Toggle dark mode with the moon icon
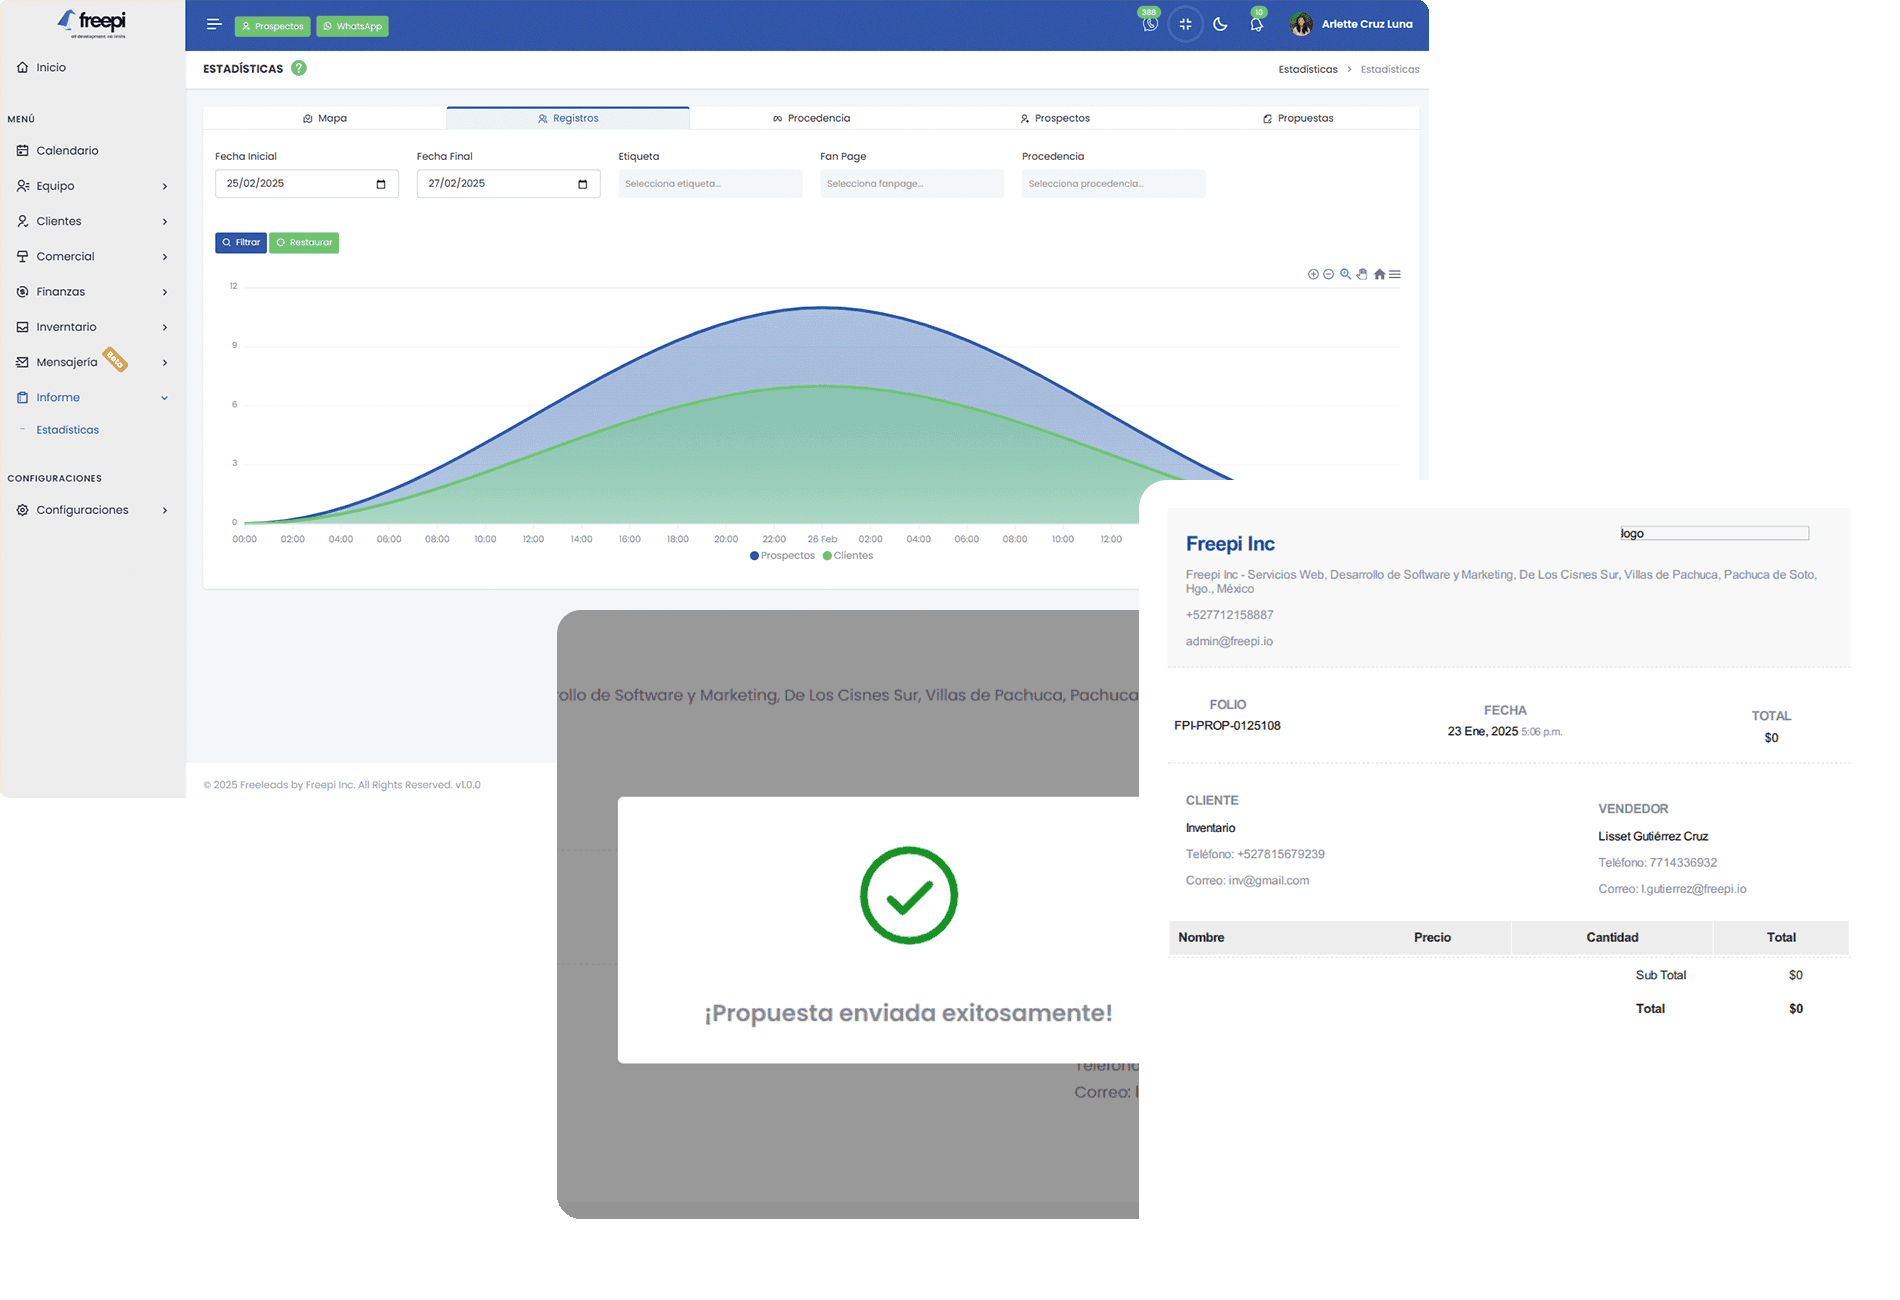The width and height of the screenshot is (1900, 1300). click(1220, 25)
